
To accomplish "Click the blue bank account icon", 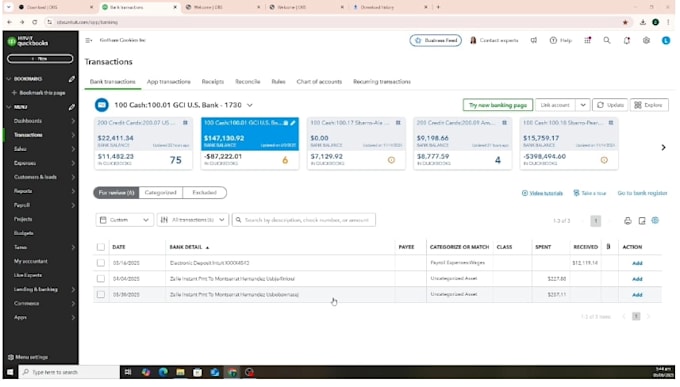I will tap(101, 105).
